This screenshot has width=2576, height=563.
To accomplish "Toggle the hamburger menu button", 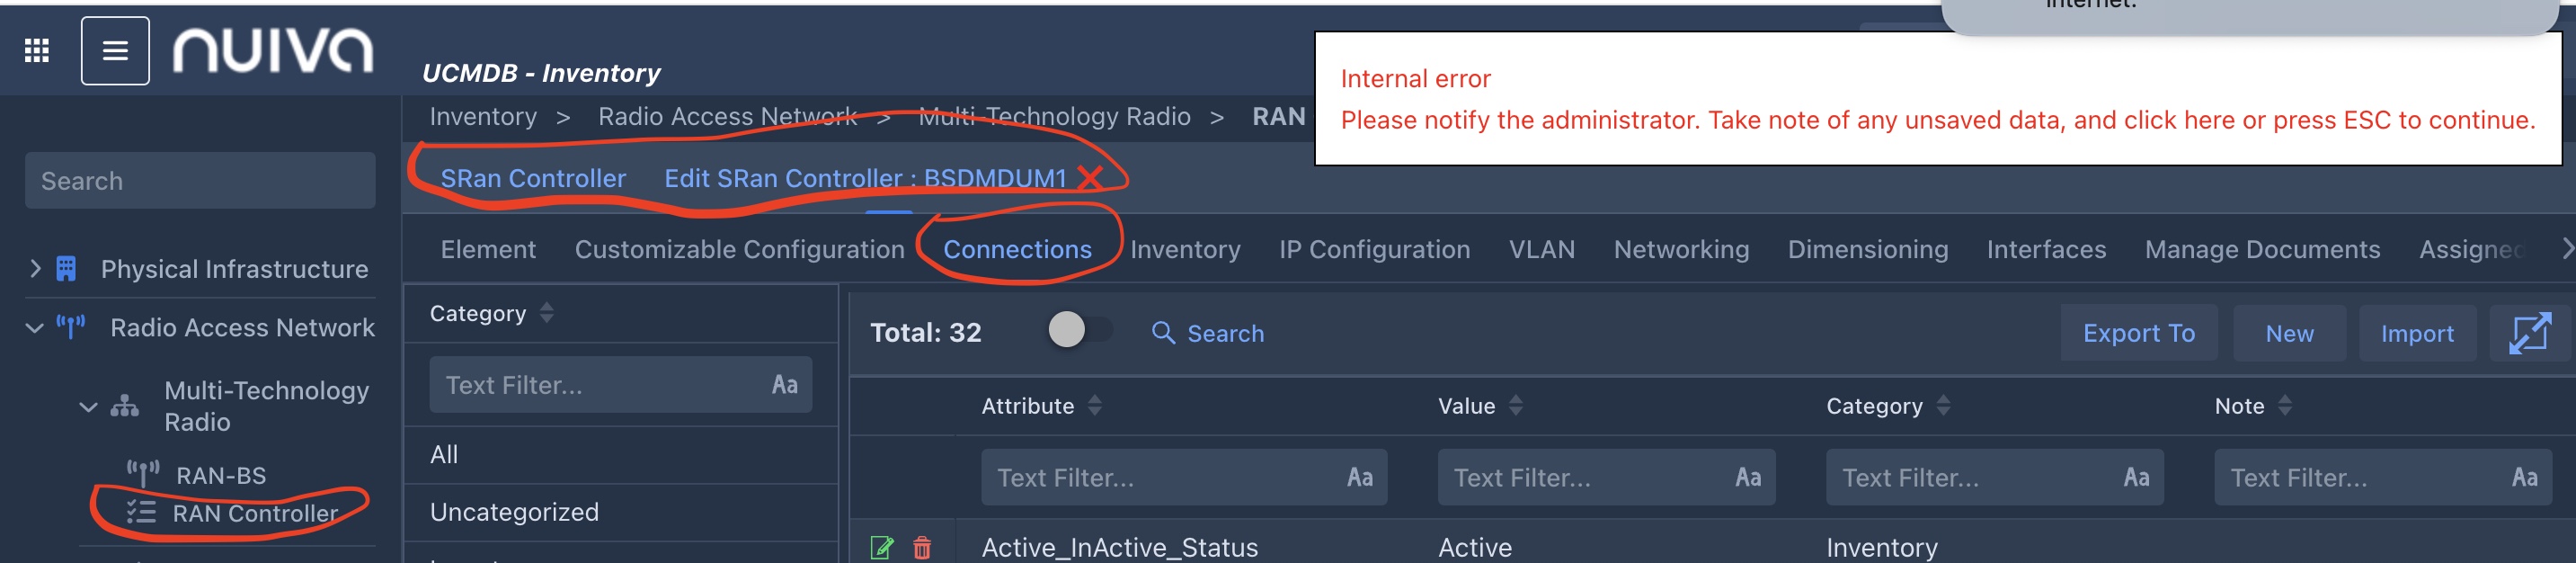I will pyautogui.click(x=115, y=50).
